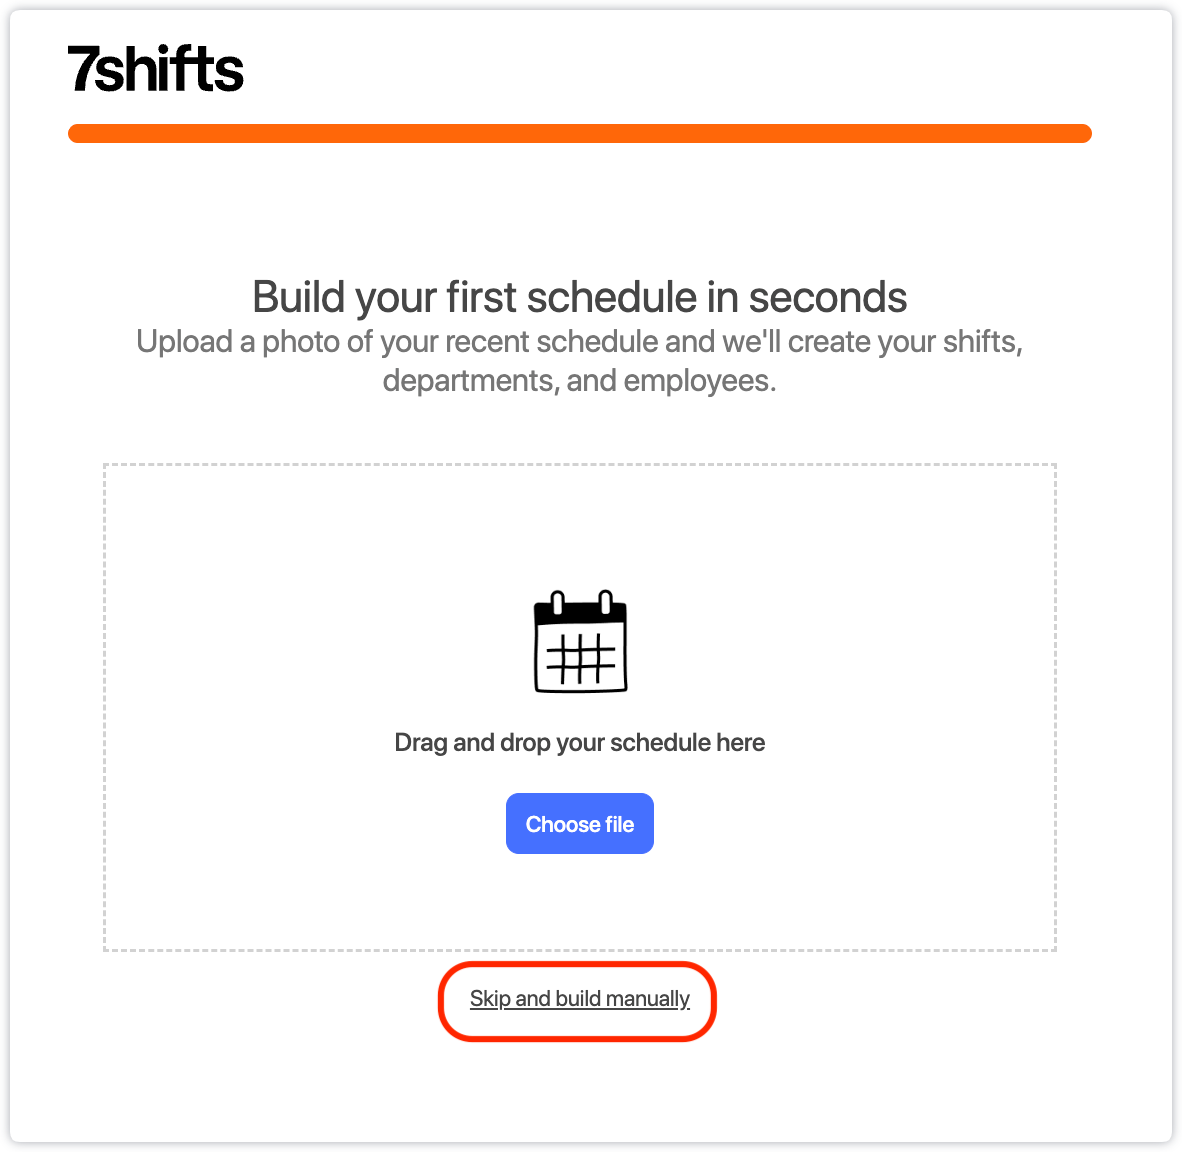Image resolution: width=1182 pixels, height=1152 pixels.
Task: Click the "Upload a photo of your recent schedule" subtitle
Action: pos(579,342)
